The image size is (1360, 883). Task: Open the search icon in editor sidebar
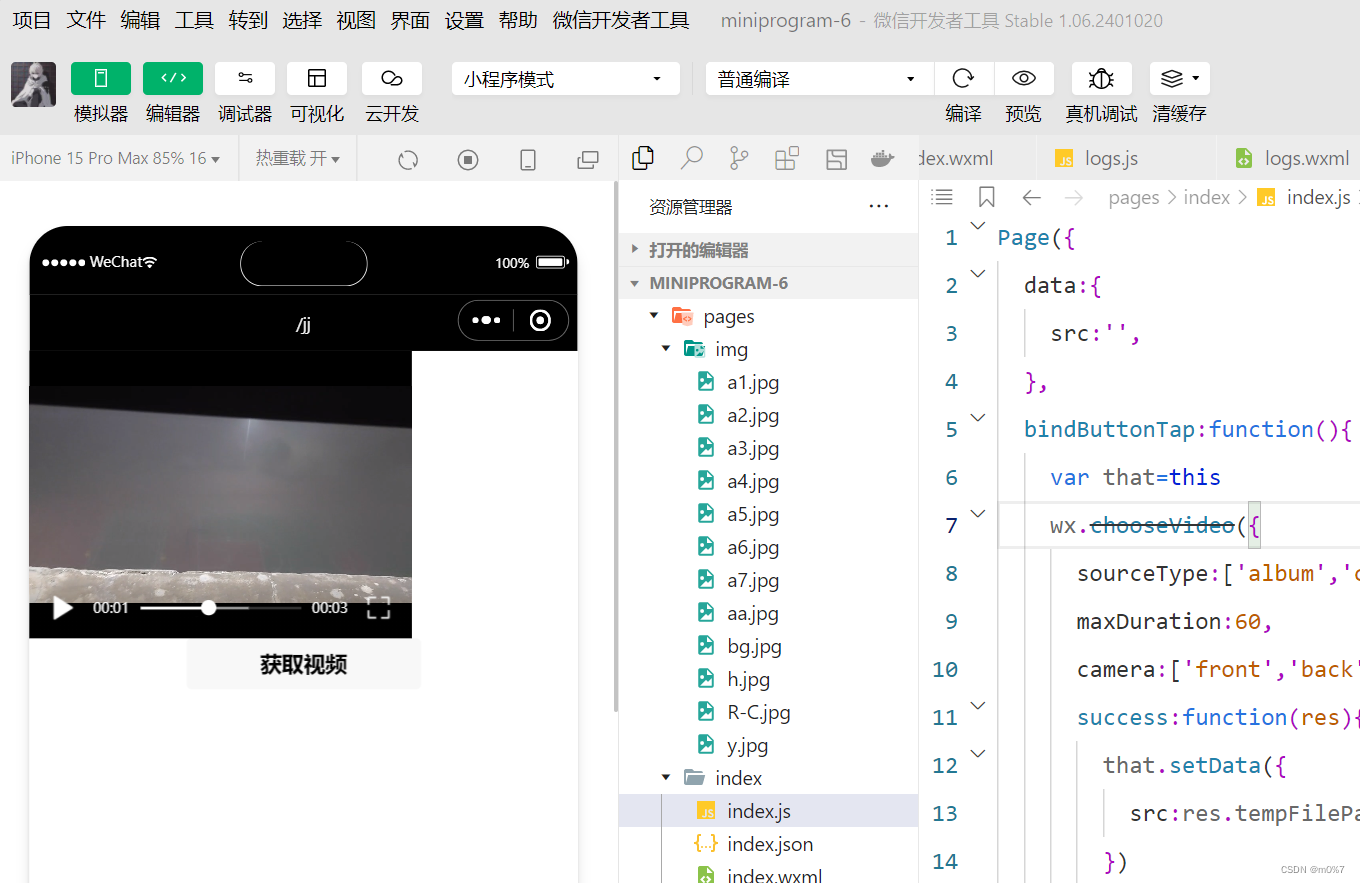pos(691,158)
